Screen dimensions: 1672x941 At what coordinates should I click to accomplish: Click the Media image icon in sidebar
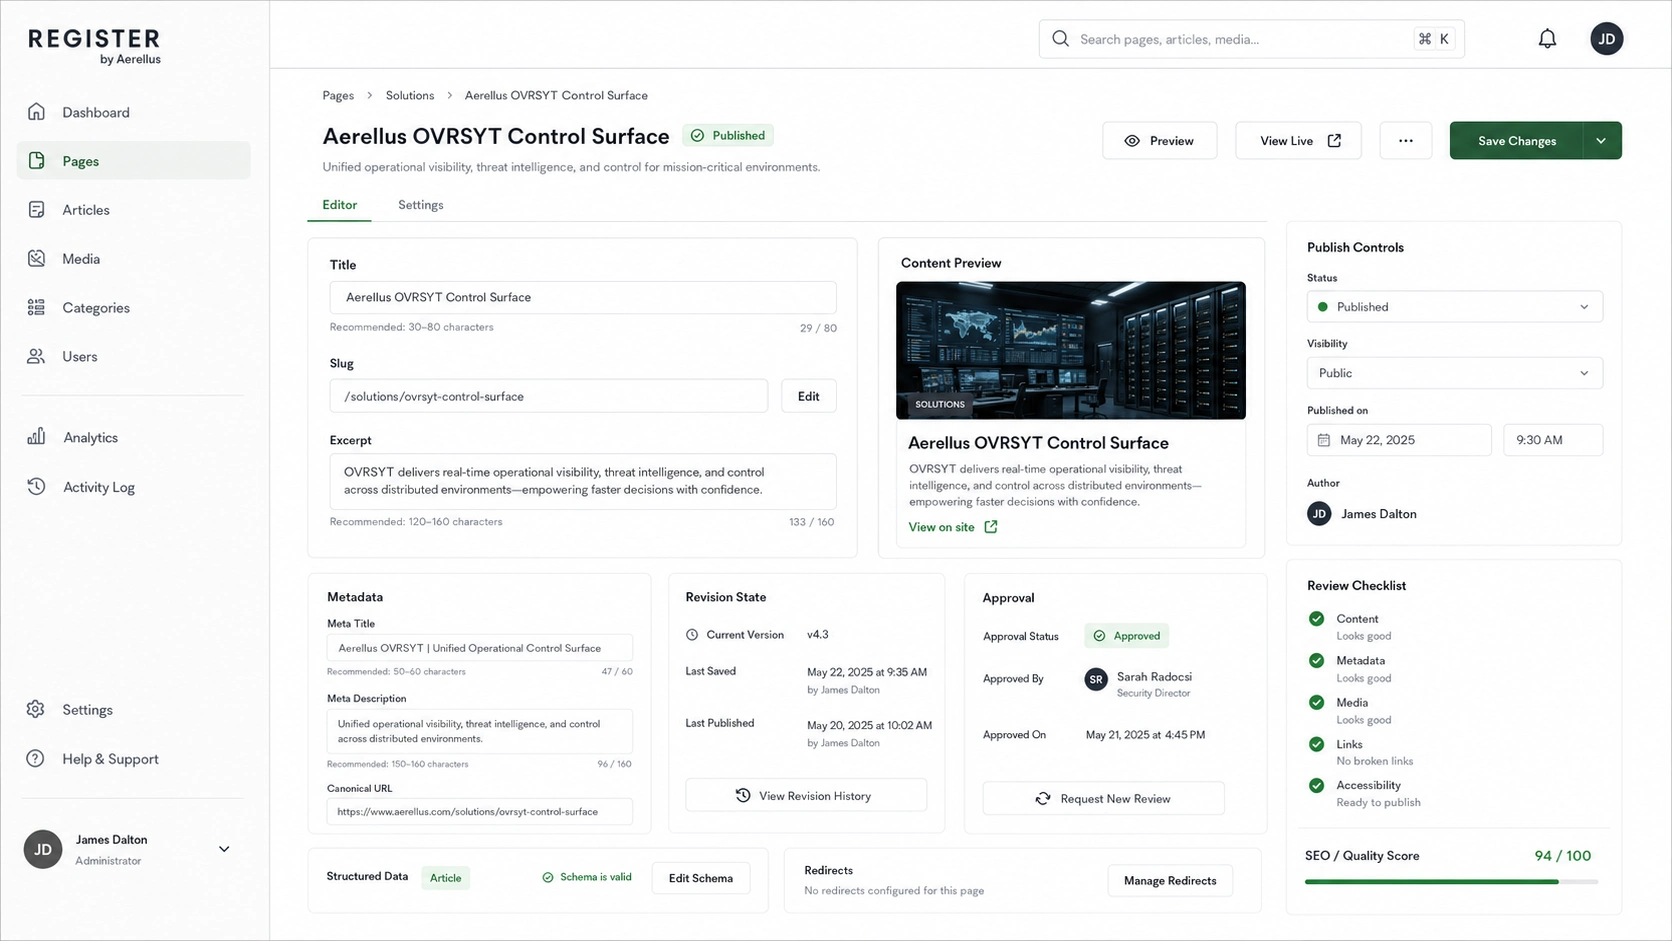click(x=37, y=259)
